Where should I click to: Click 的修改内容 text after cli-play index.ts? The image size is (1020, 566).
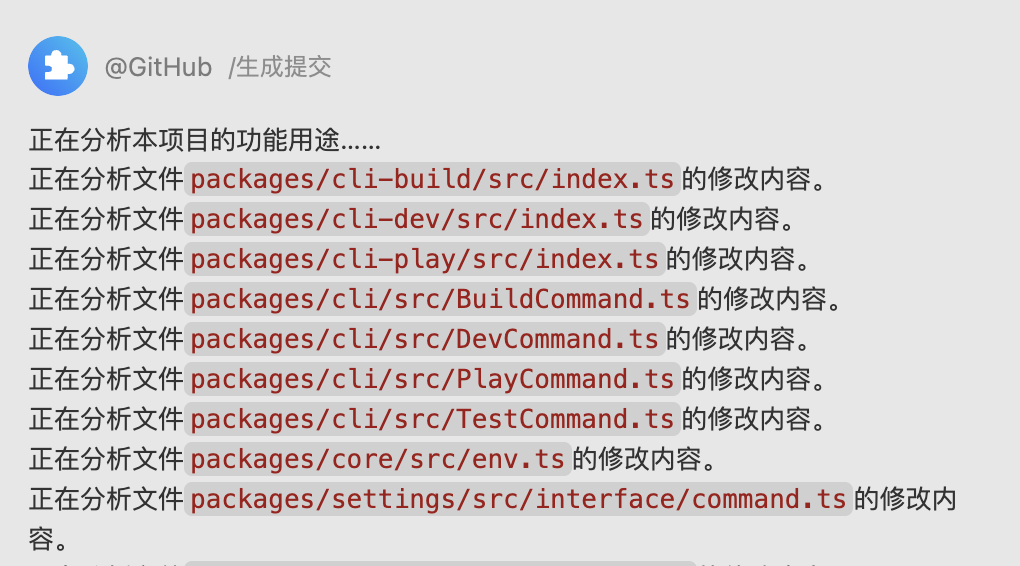click(x=737, y=259)
